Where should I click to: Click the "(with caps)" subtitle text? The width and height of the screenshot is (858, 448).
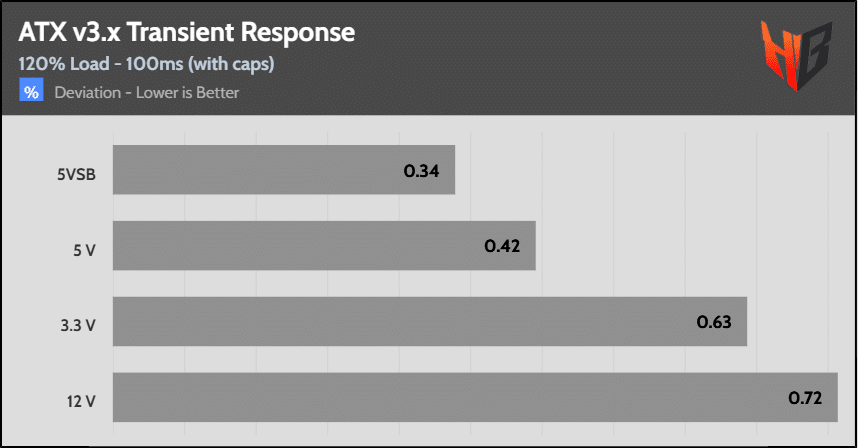coord(231,65)
